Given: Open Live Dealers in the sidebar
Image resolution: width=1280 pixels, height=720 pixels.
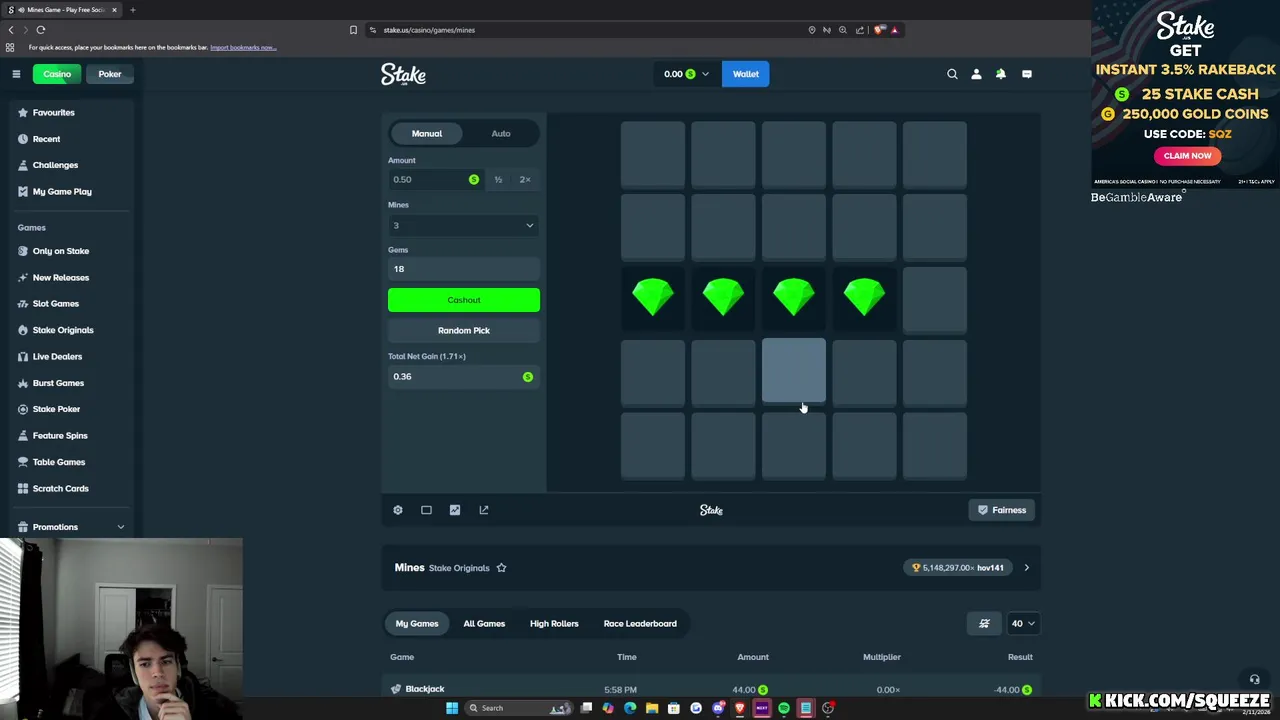Looking at the screenshot, I should point(57,356).
